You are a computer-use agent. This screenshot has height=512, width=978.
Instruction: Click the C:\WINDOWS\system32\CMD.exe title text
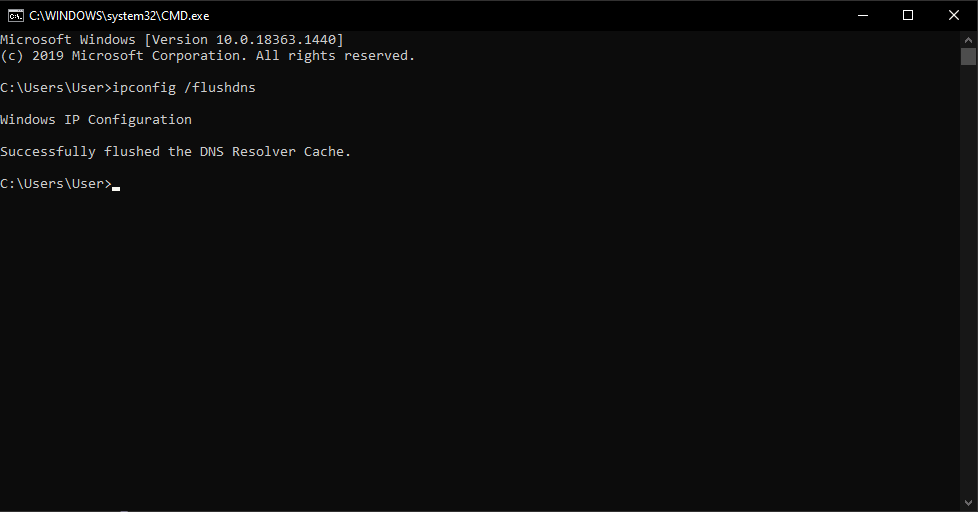(119, 15)
